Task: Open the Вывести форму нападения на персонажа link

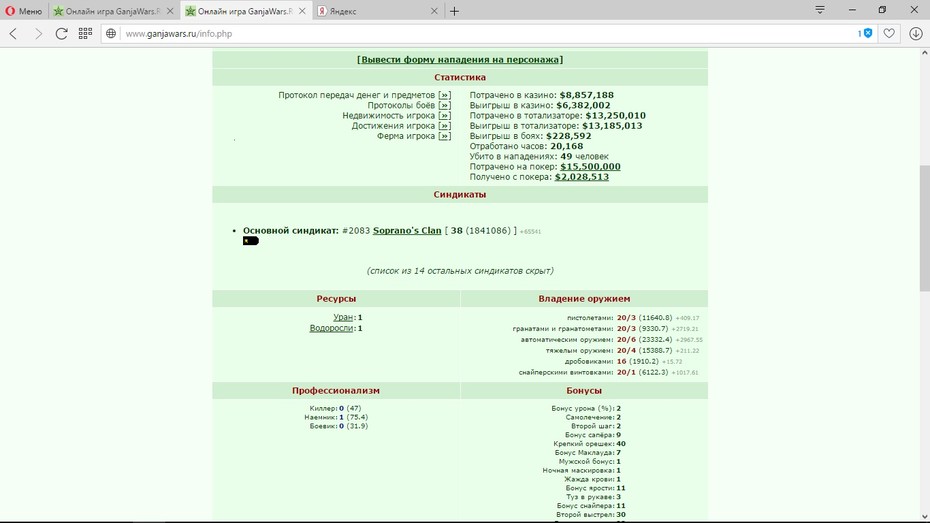Action: [460, 59]
